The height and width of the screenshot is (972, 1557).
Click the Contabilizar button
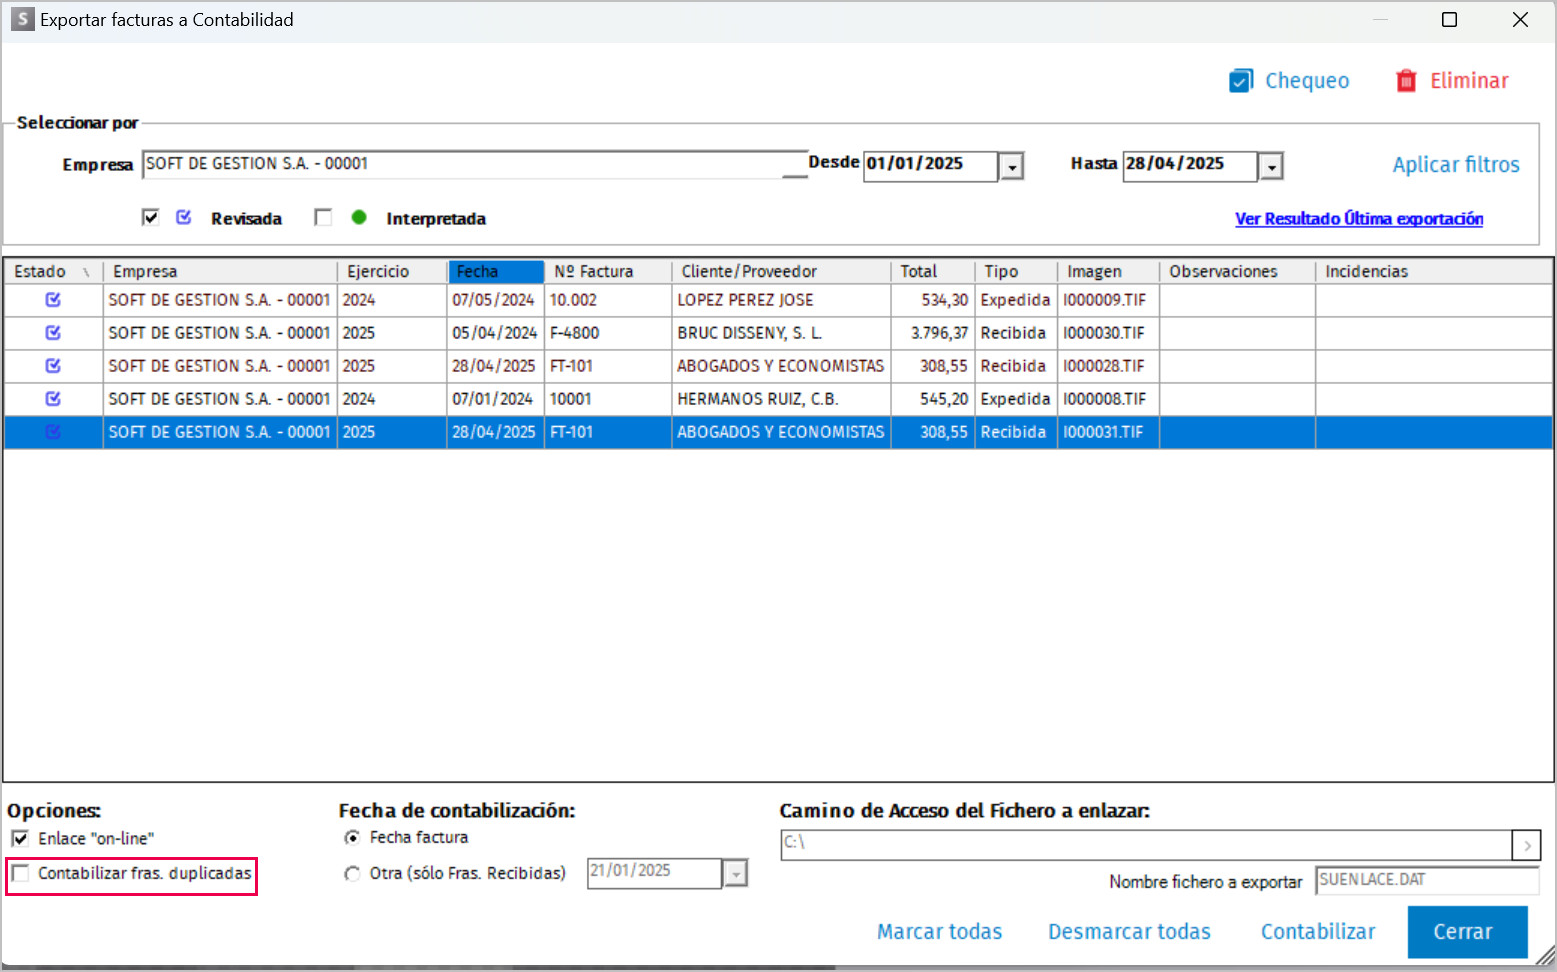tap(1318, 932)
